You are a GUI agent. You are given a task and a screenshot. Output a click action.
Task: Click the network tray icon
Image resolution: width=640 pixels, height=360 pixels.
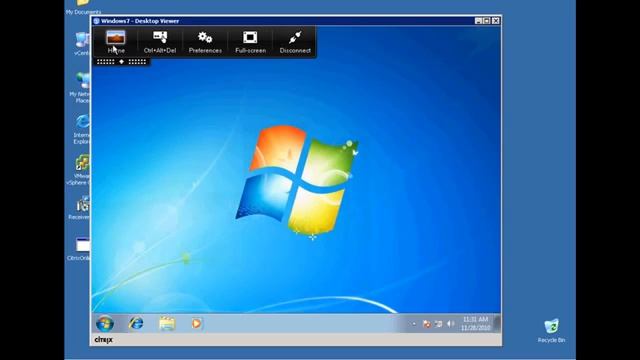[x=438, y=324]
